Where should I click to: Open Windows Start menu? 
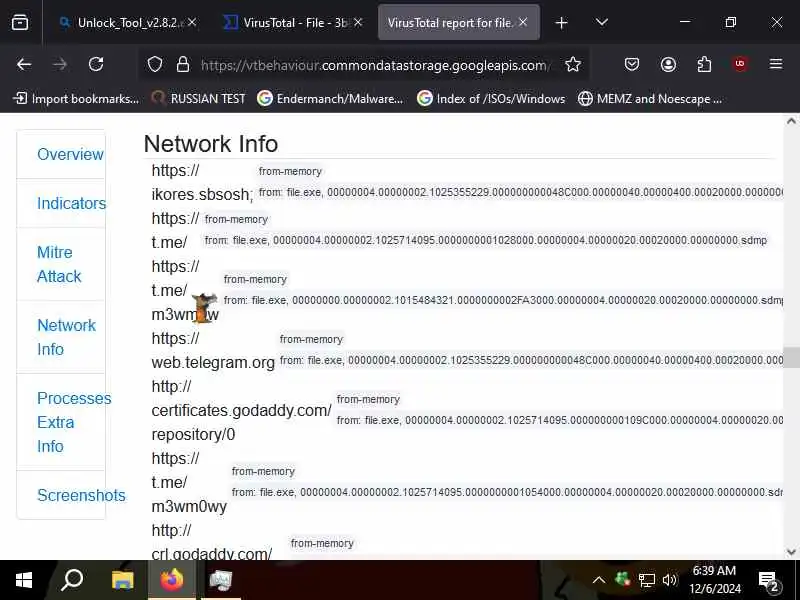(x=24, y=580)
